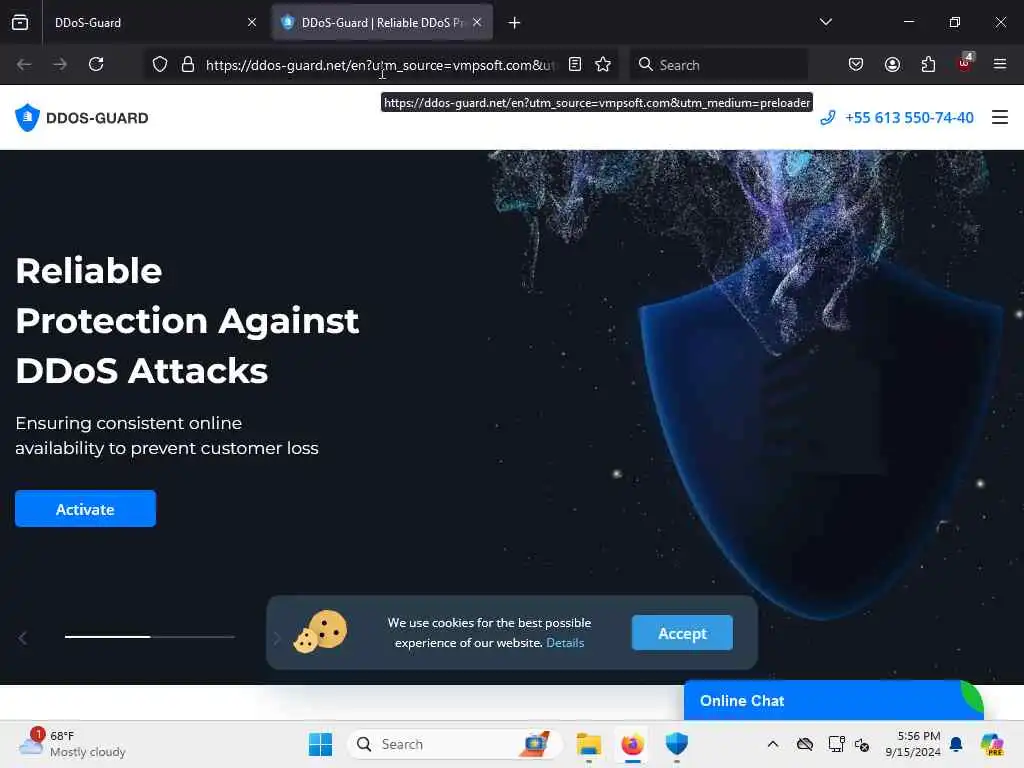Open Firefox account menu
This screenshot has width=1024, height=768.
(892, 64)
